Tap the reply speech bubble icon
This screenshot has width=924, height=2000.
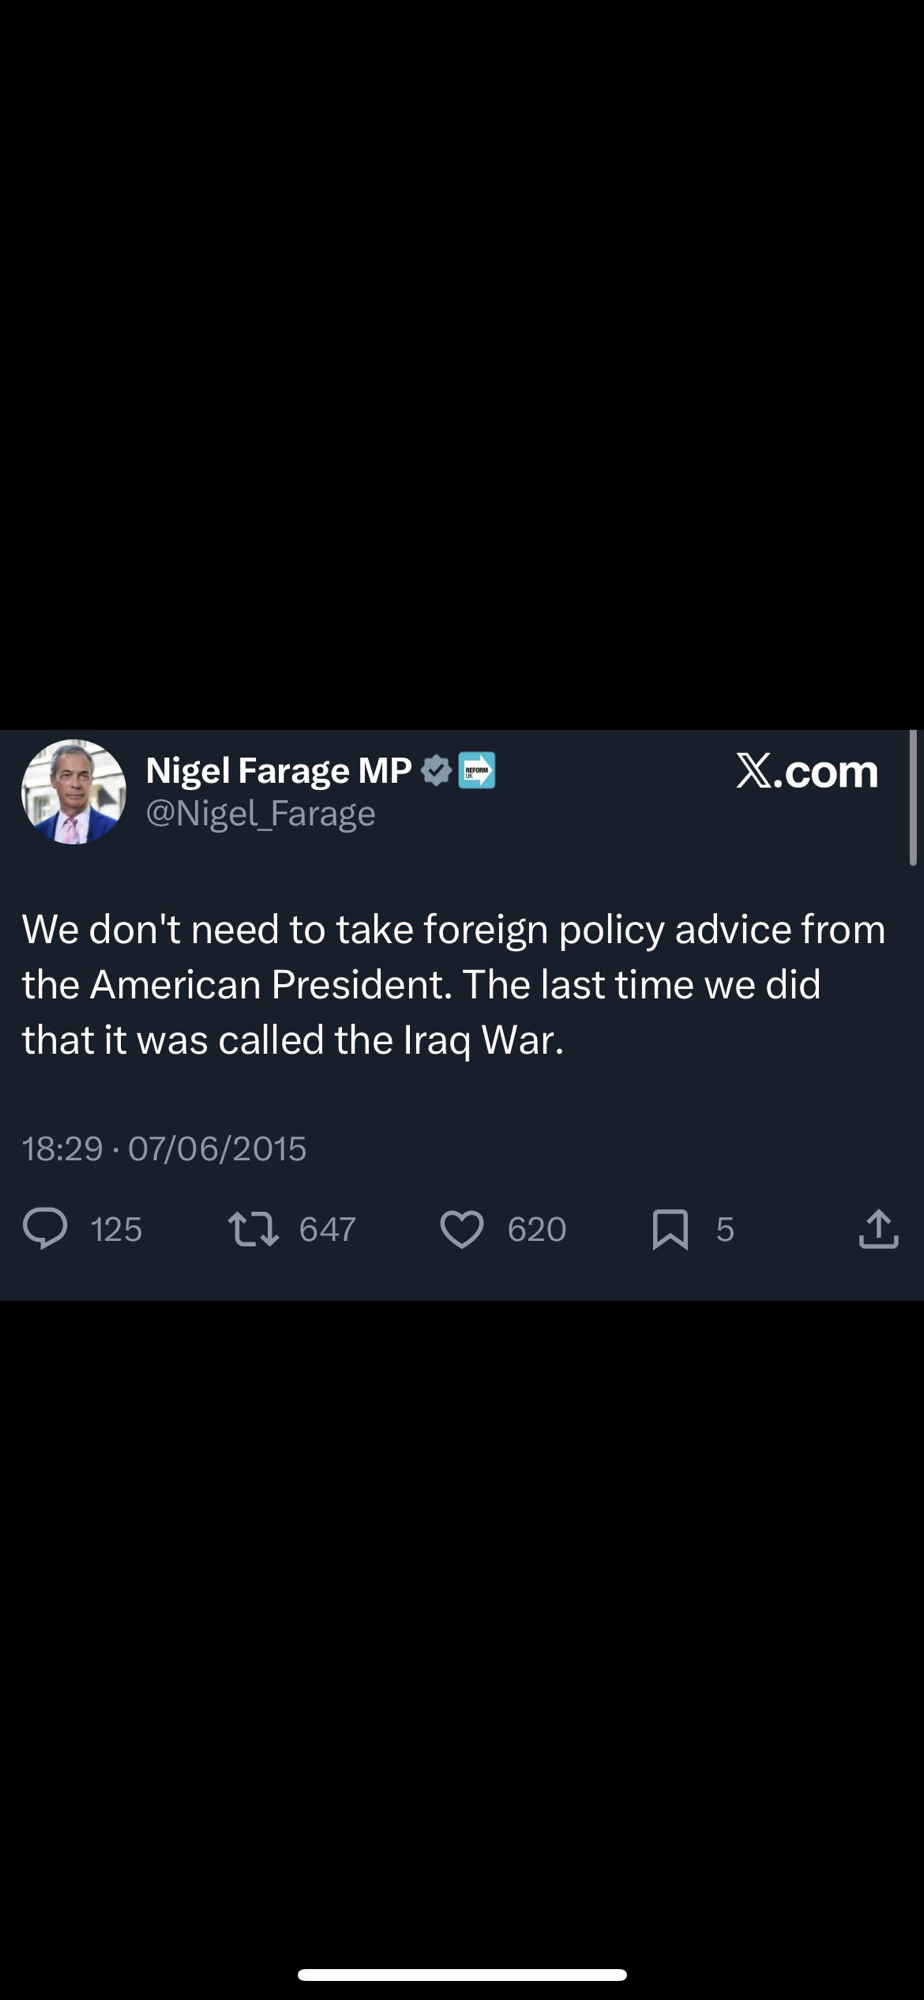[45, 1228]
